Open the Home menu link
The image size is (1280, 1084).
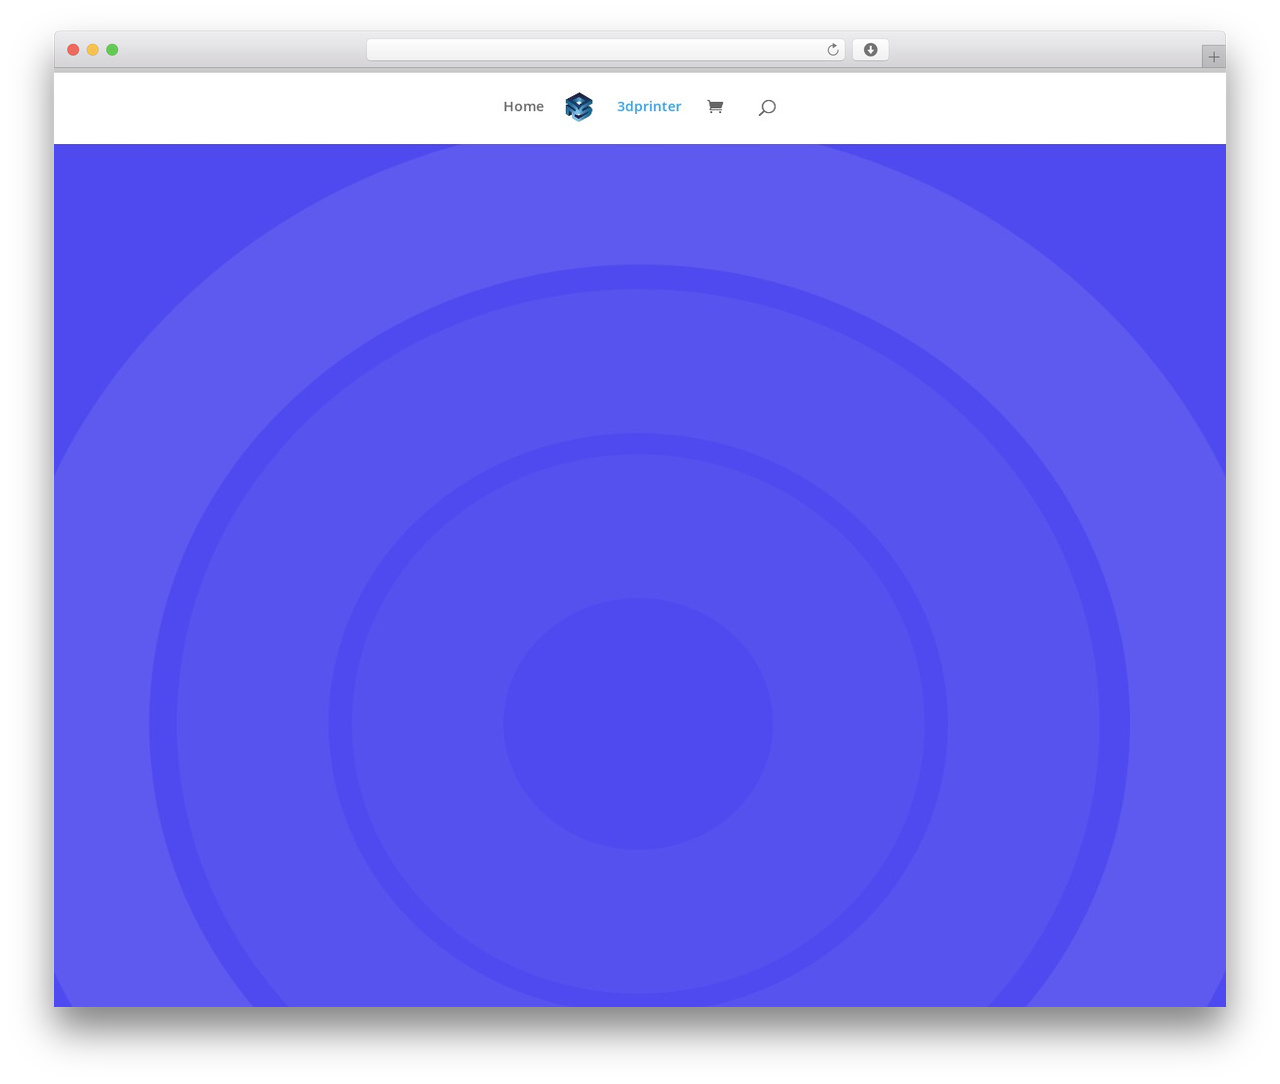click(523, 106)
